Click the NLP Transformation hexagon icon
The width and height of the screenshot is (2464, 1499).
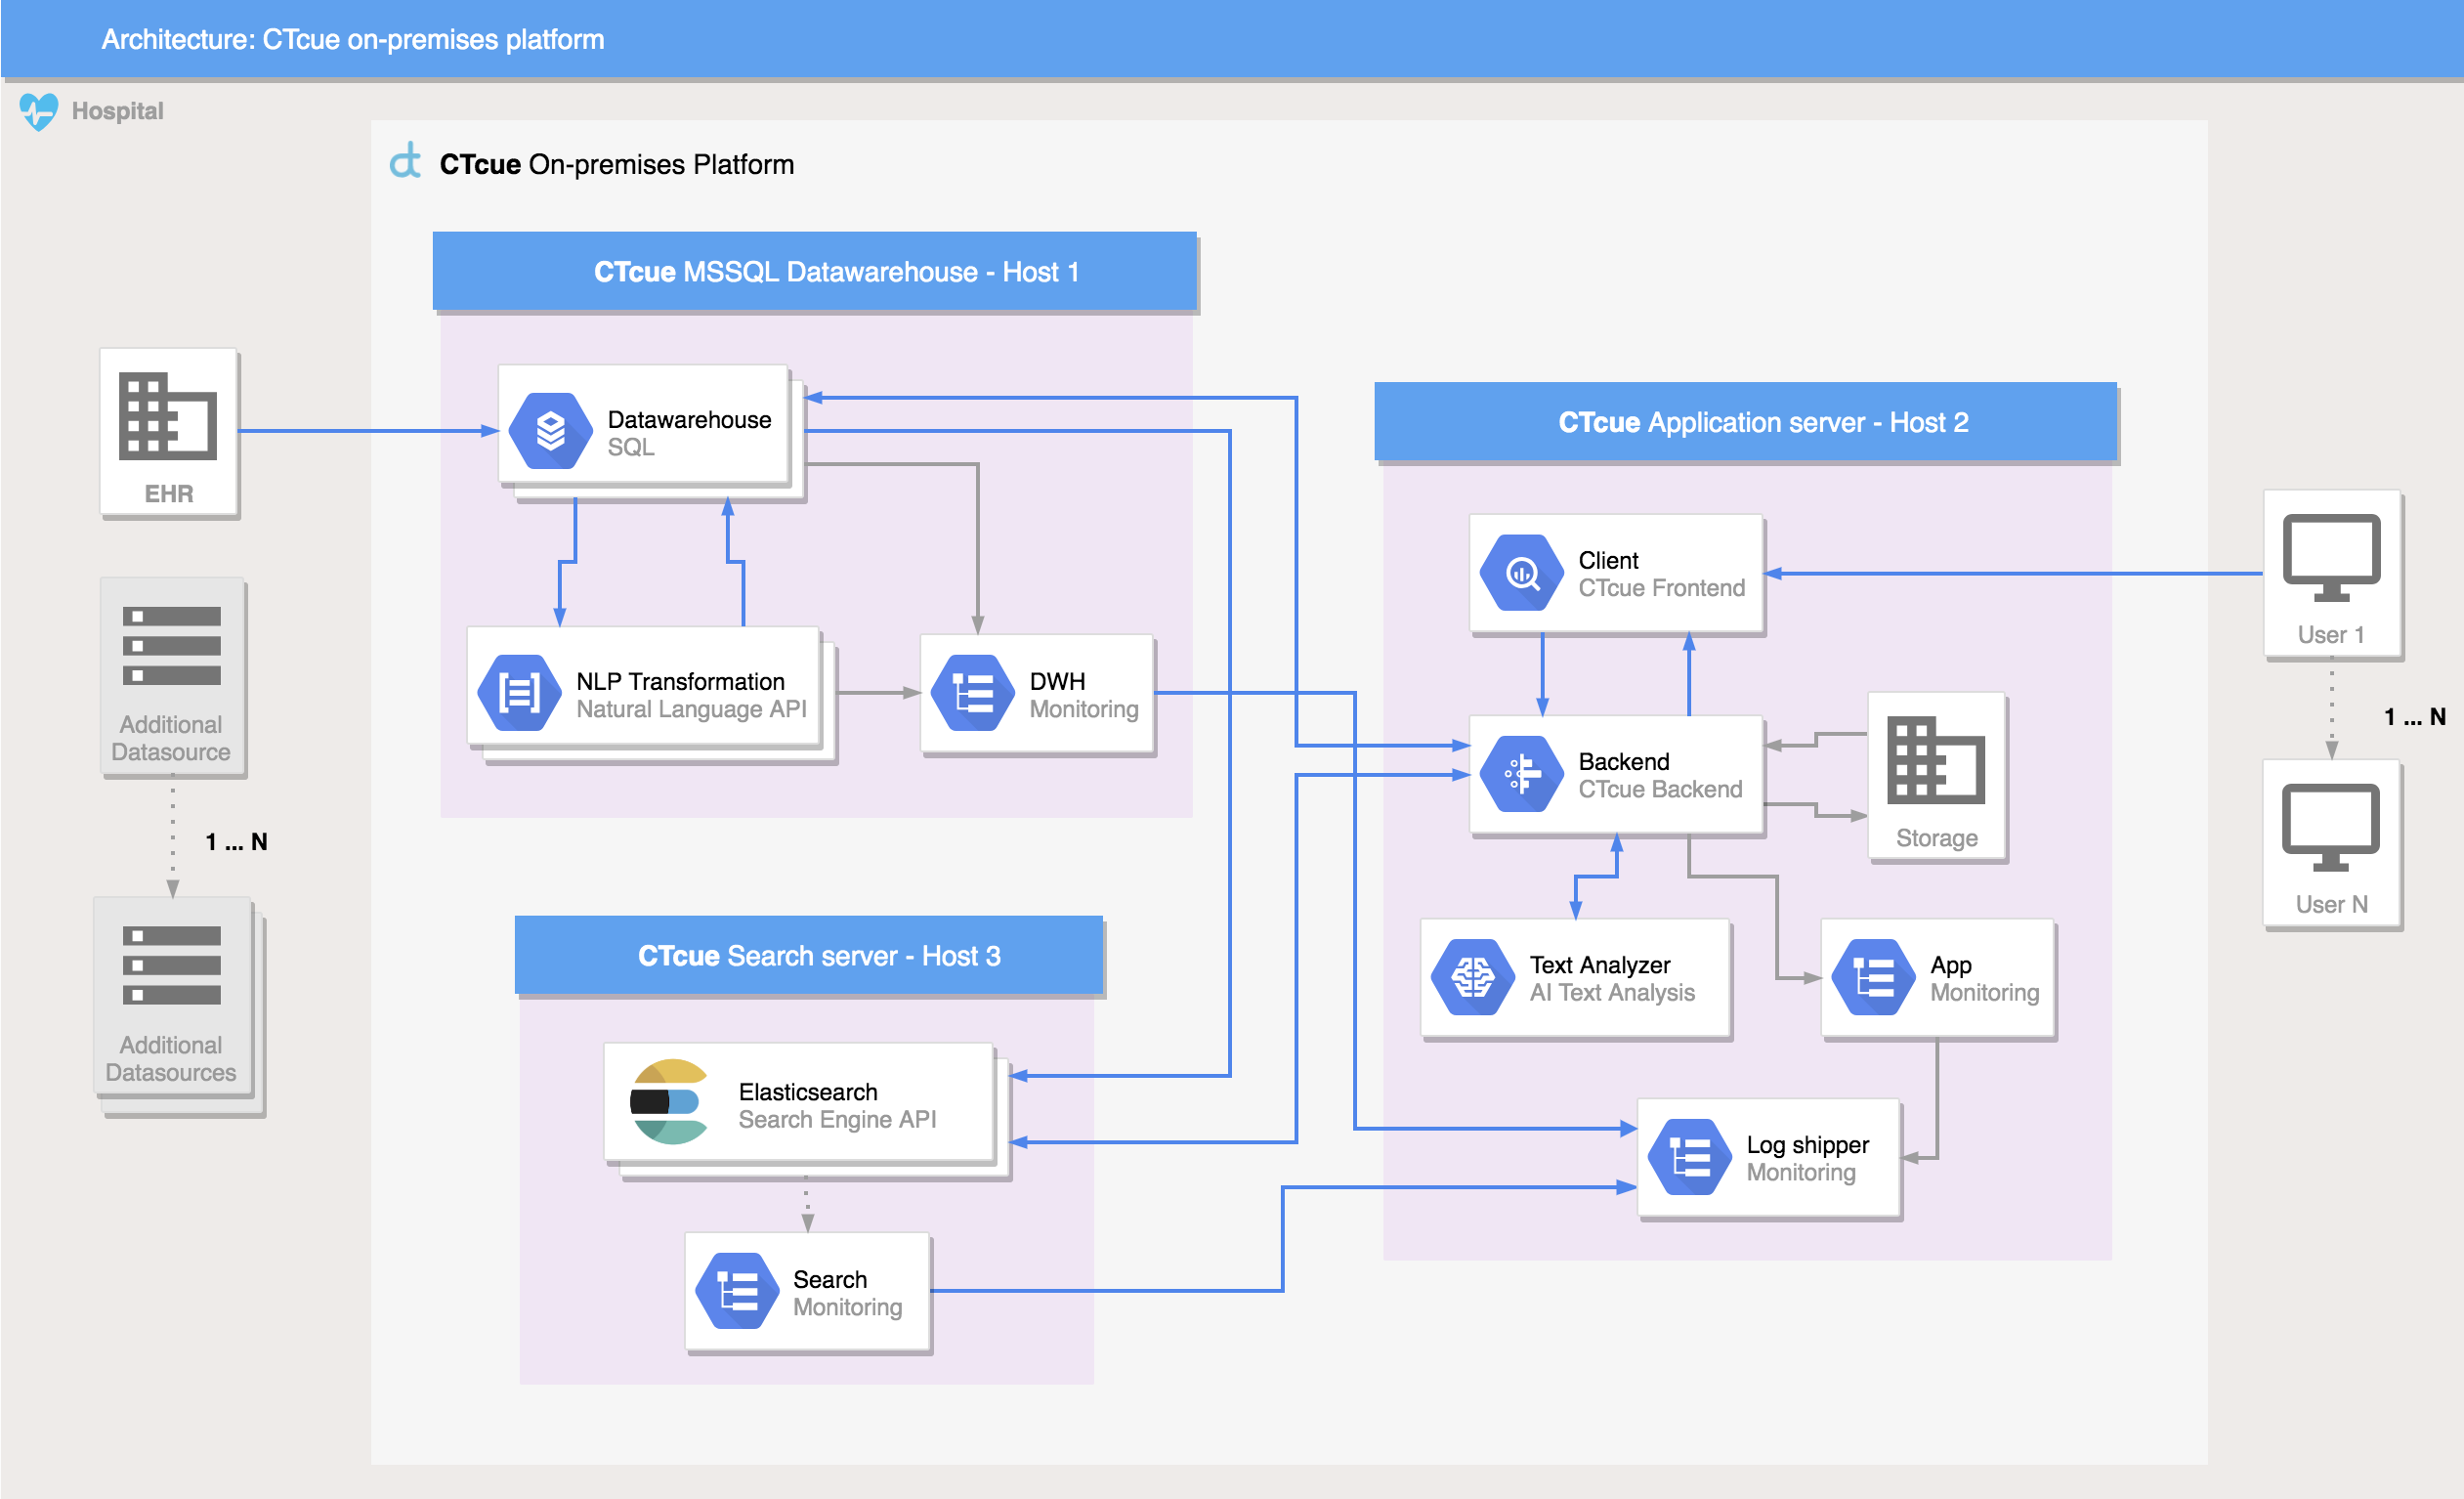coord(519,693)
